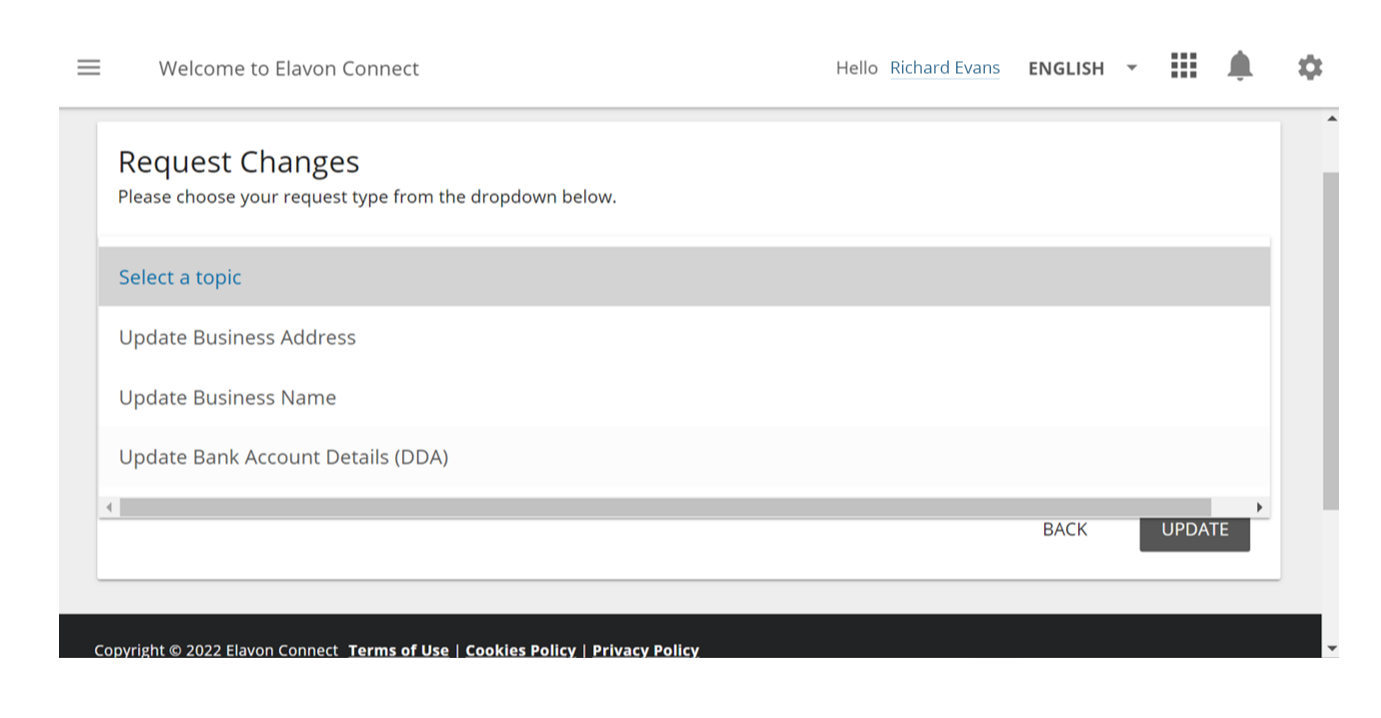The height and width of the screenshot is (718, 1381).
Task: Choose Update Business Name option
Action: (x=227, y=397)
